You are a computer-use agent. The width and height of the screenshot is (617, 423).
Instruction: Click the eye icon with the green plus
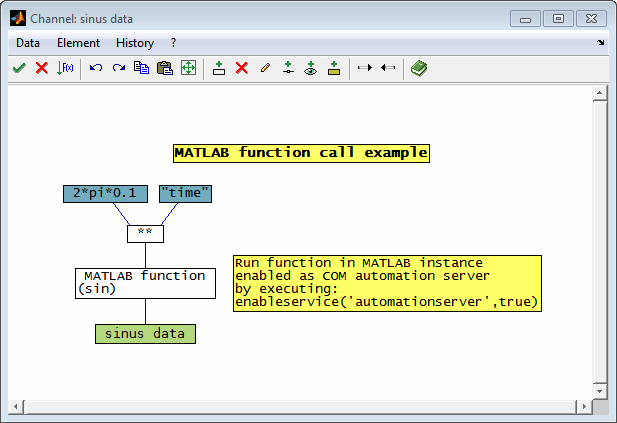[x=311, y=68]
